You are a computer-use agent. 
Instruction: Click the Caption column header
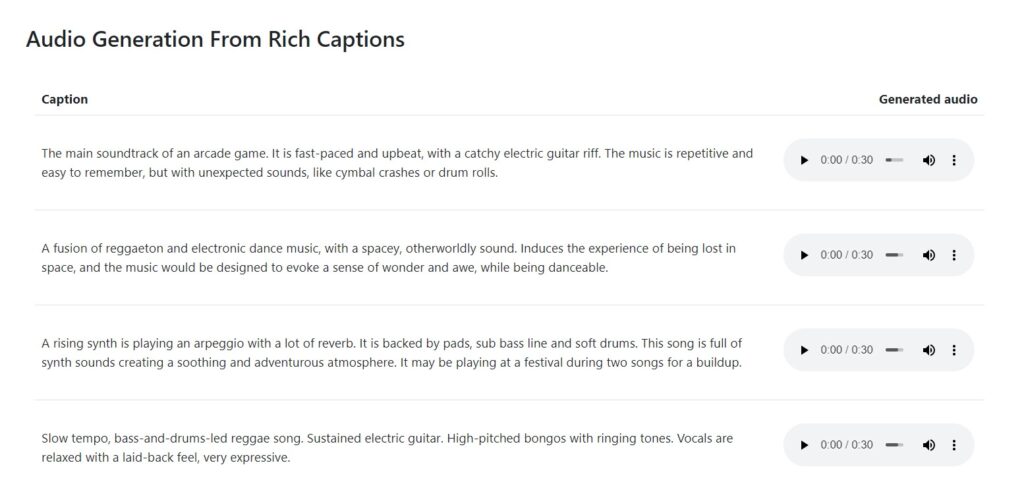pos(65,99)
